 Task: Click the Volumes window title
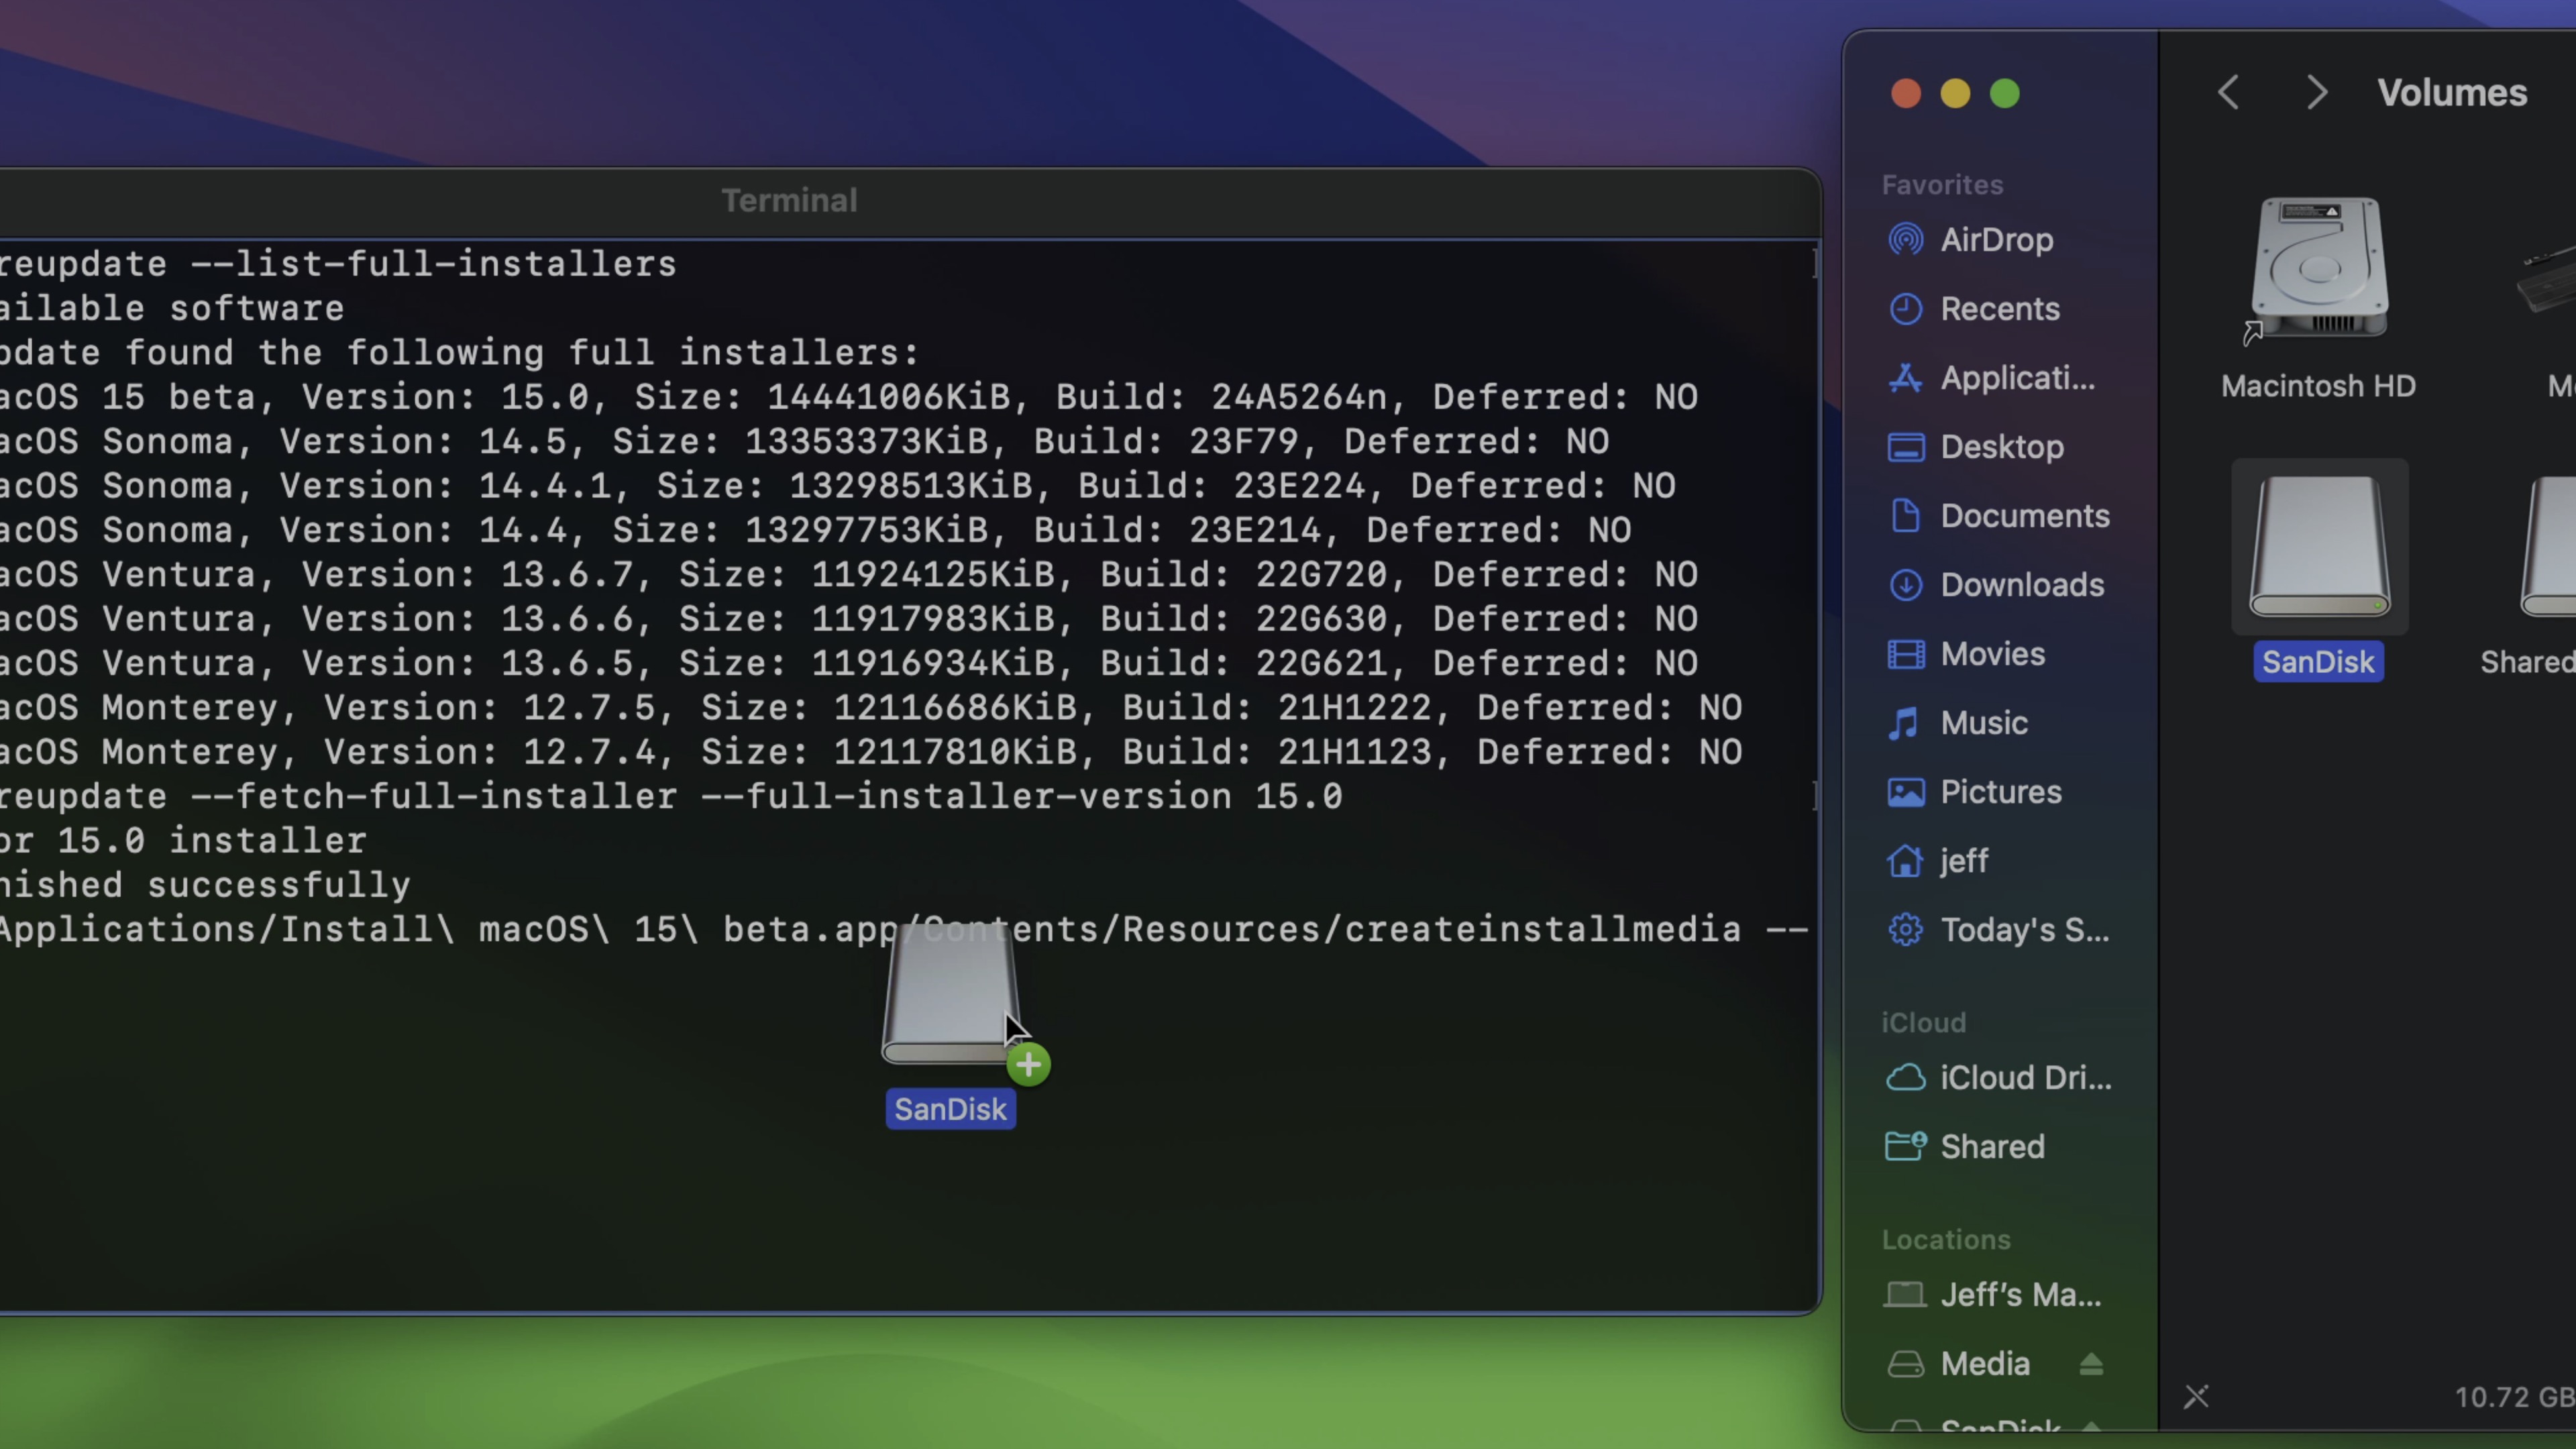click(2452, 92)
